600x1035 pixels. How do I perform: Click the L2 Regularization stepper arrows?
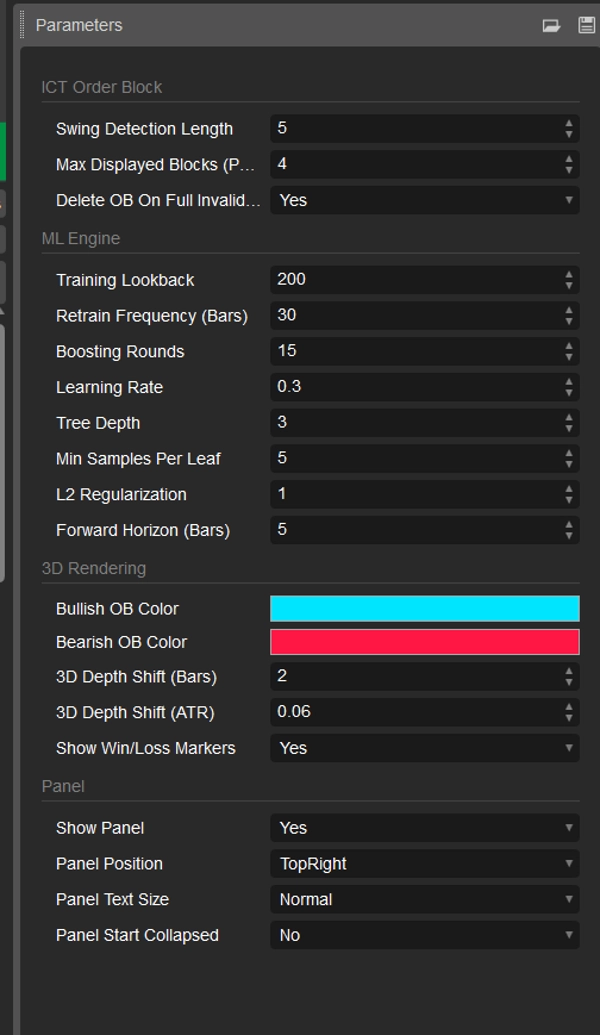click(569, 494)
